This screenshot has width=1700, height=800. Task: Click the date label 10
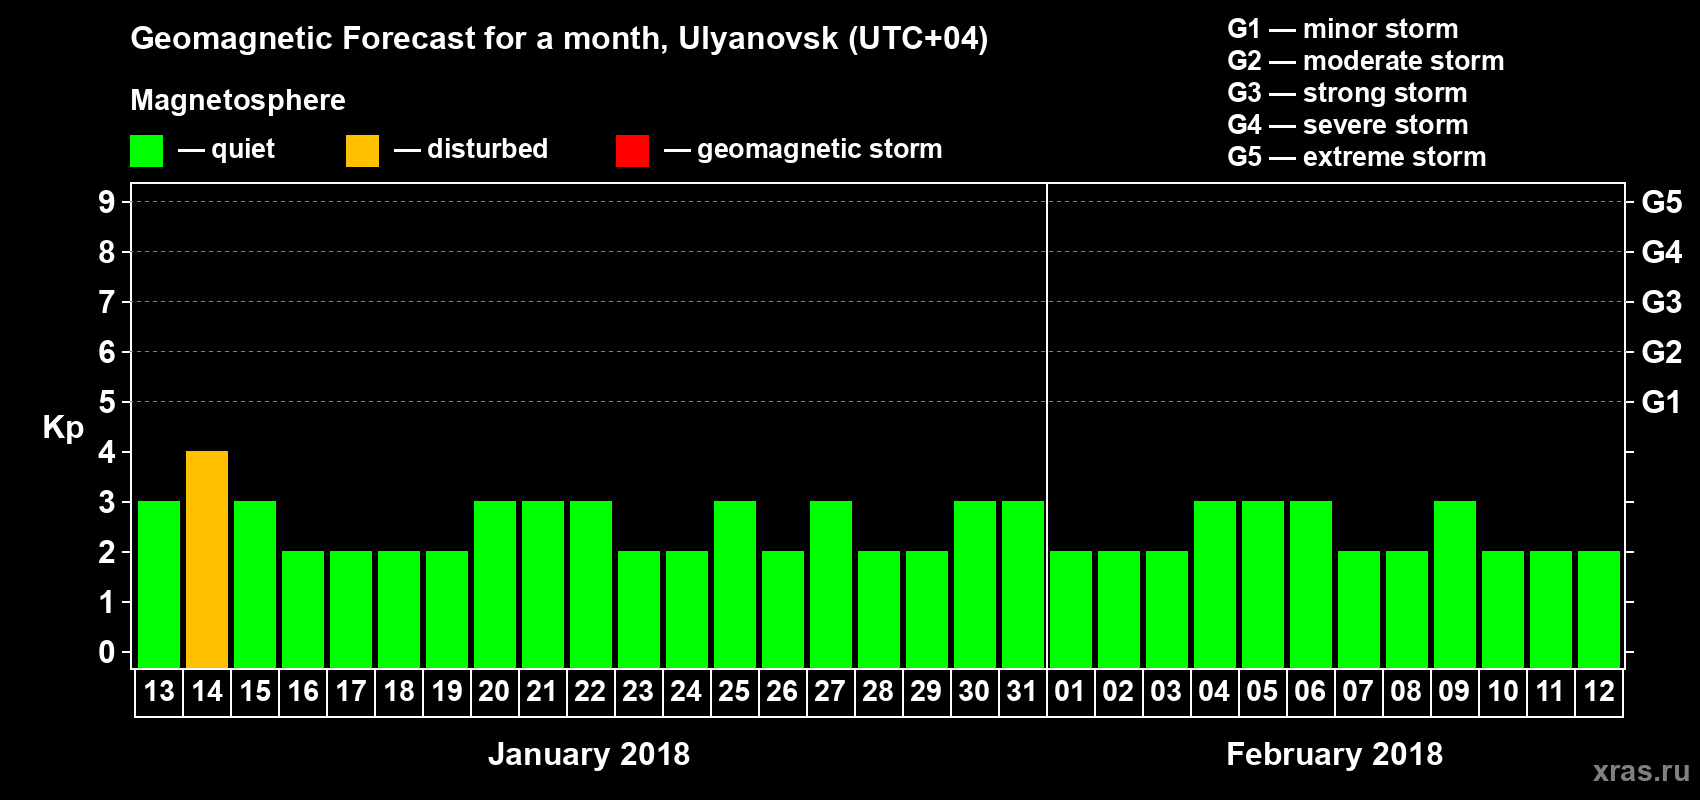1503,692
